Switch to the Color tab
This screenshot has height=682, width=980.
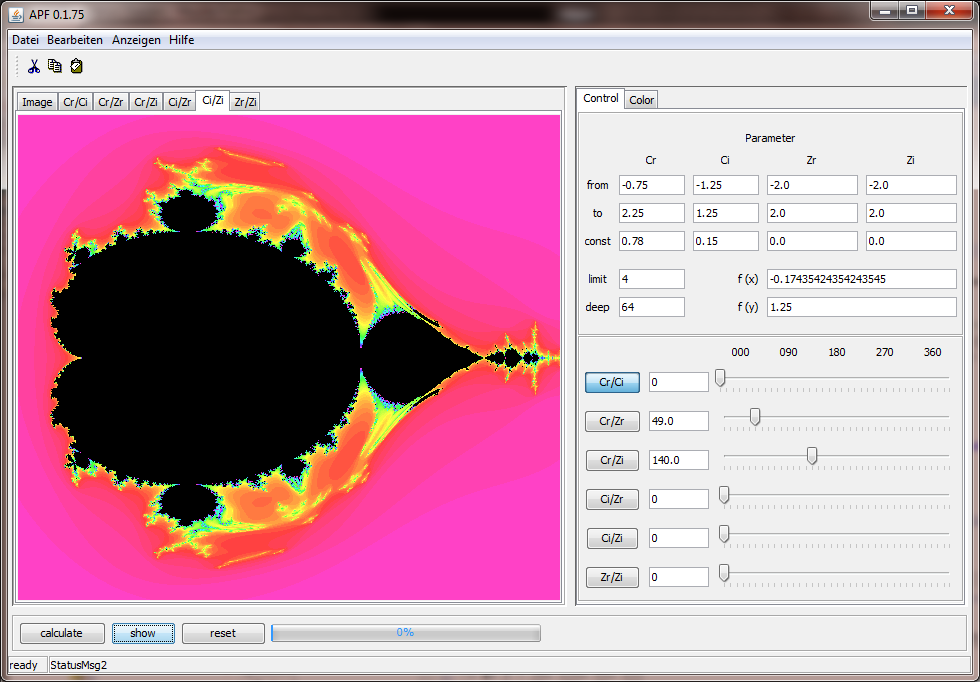click(x=641, y=100)
